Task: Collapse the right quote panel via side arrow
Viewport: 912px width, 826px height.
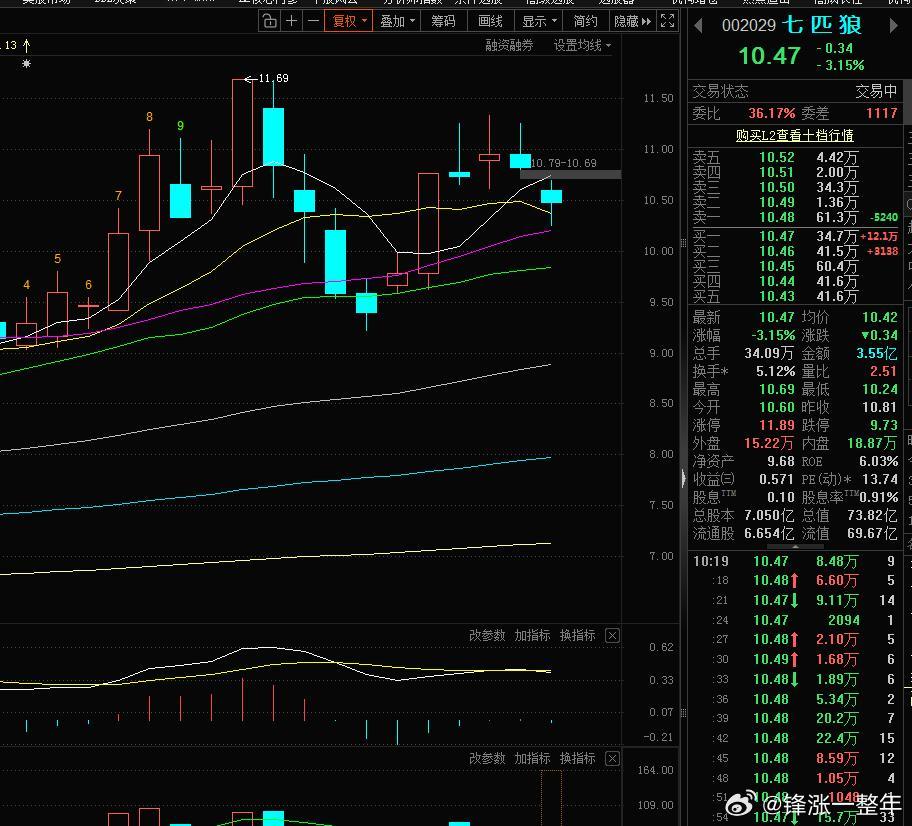Action: pyautogui.click(x=683, y=479)
